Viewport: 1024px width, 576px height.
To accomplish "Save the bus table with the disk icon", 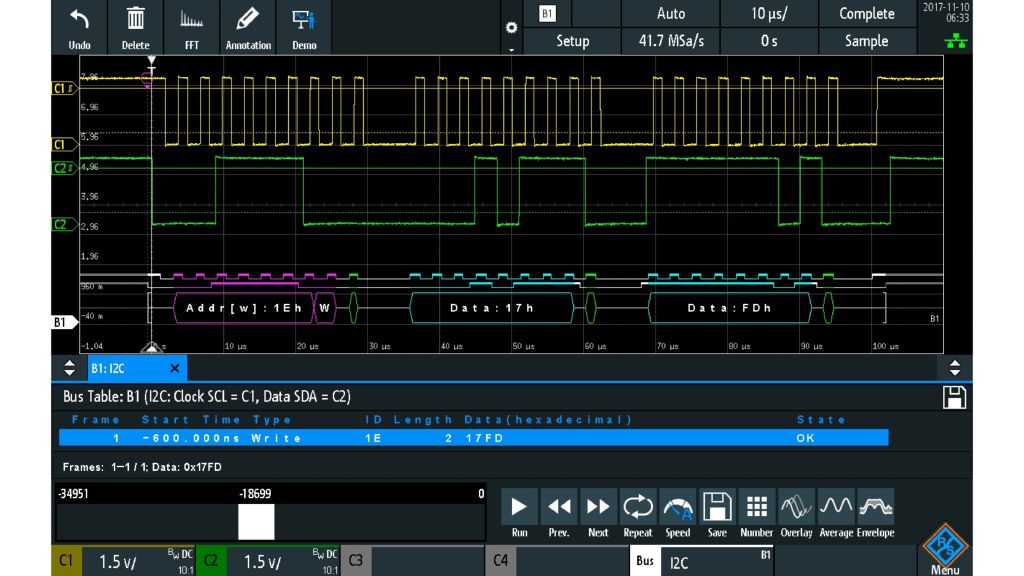I will click(x=955, y=397).
